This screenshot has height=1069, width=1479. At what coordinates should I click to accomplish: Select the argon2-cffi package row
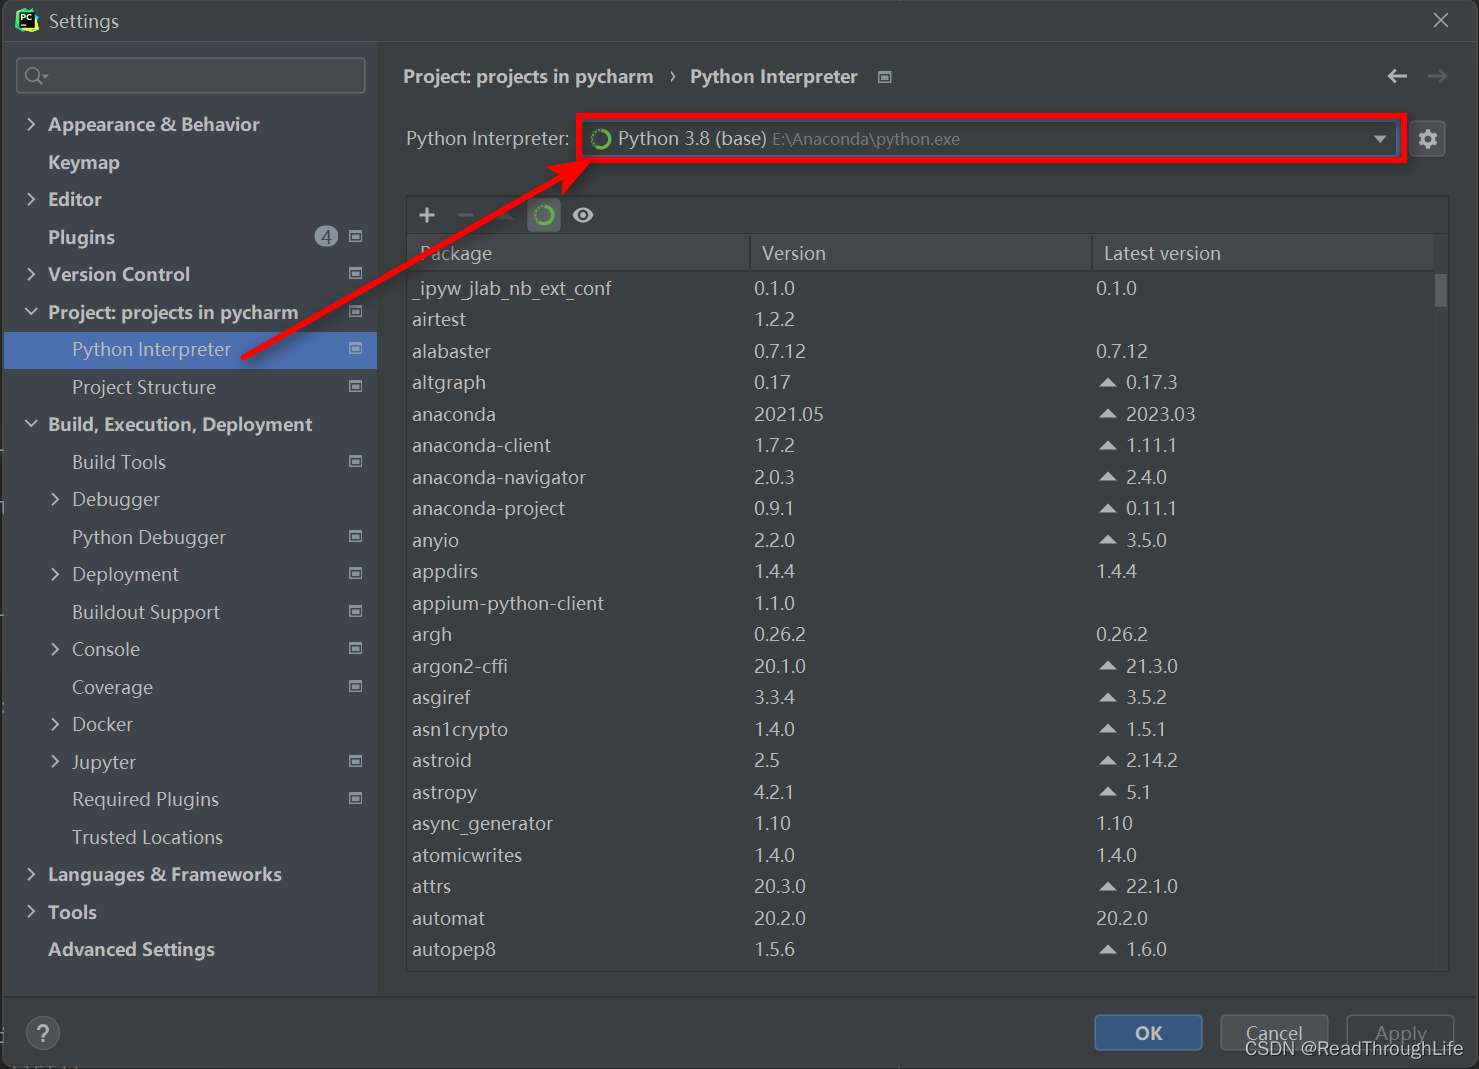tap(920, 666)
